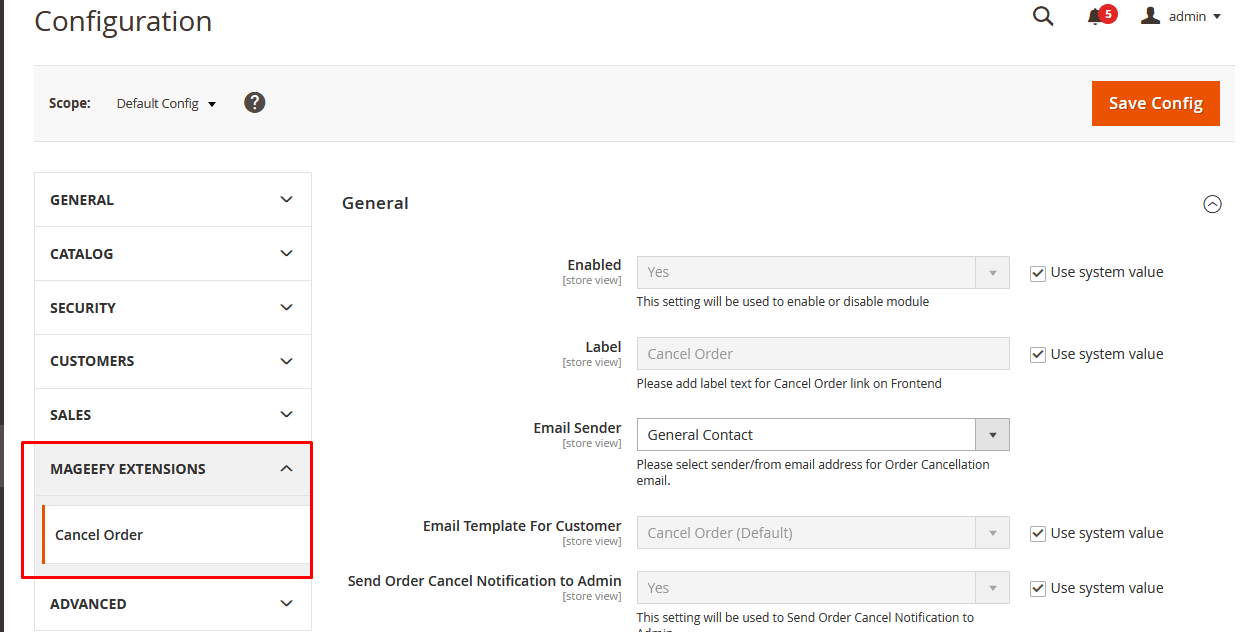Screen dimensions: 1254x632
Task: Expand the ADVANCED configuration tab
Action: pyautogui.click(x=172, y=604)
